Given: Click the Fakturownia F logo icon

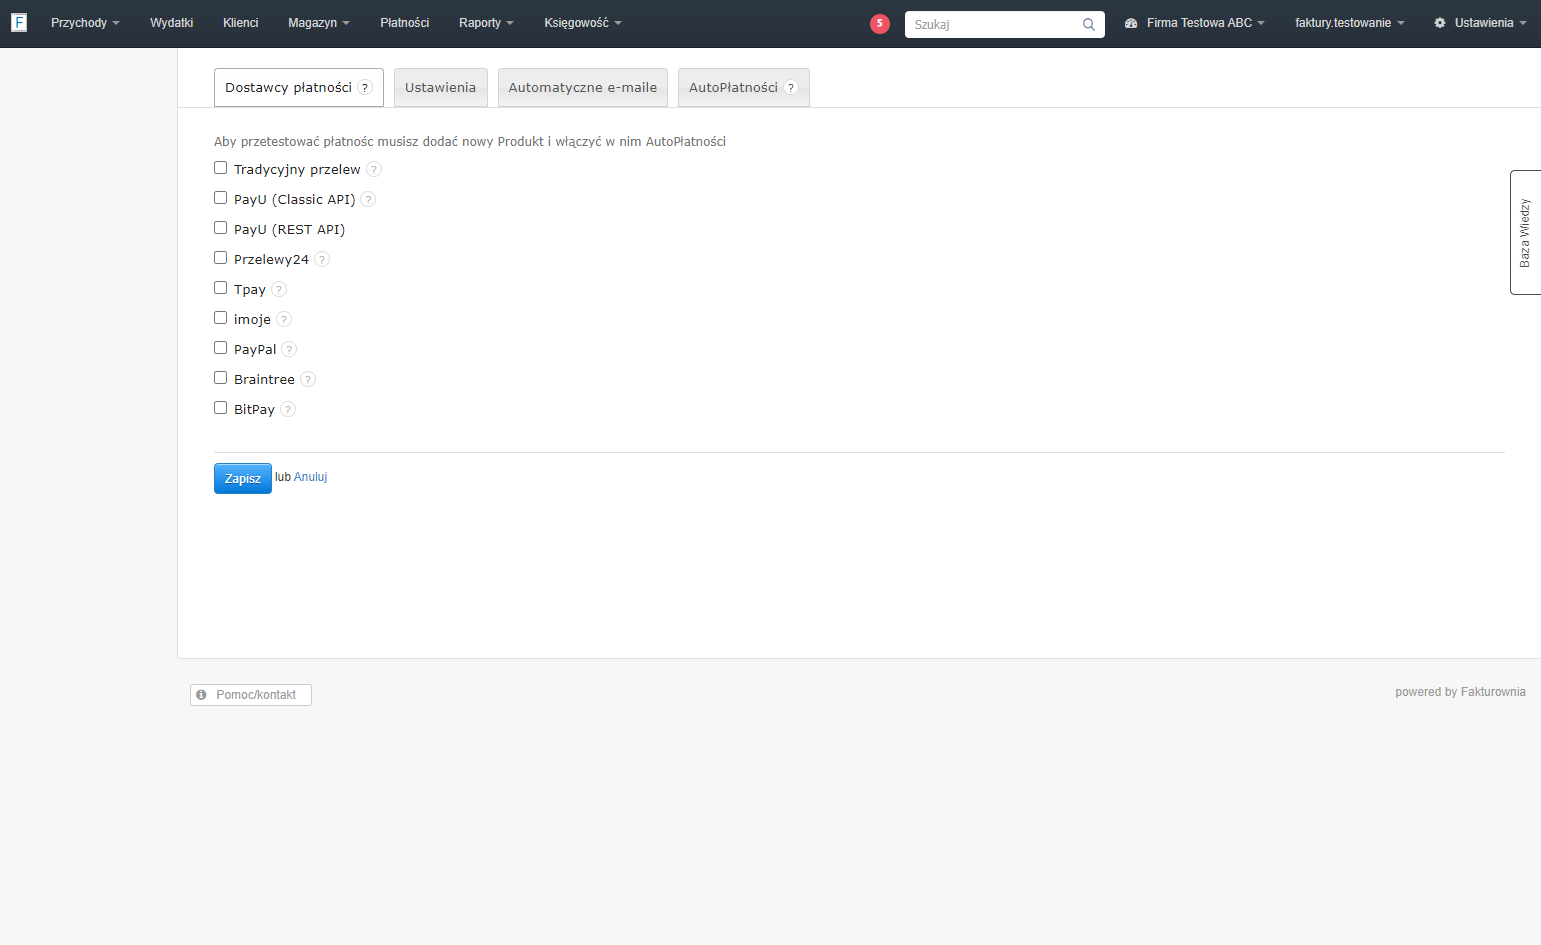Looking at the screenshot, I should [x=18, y=22].
